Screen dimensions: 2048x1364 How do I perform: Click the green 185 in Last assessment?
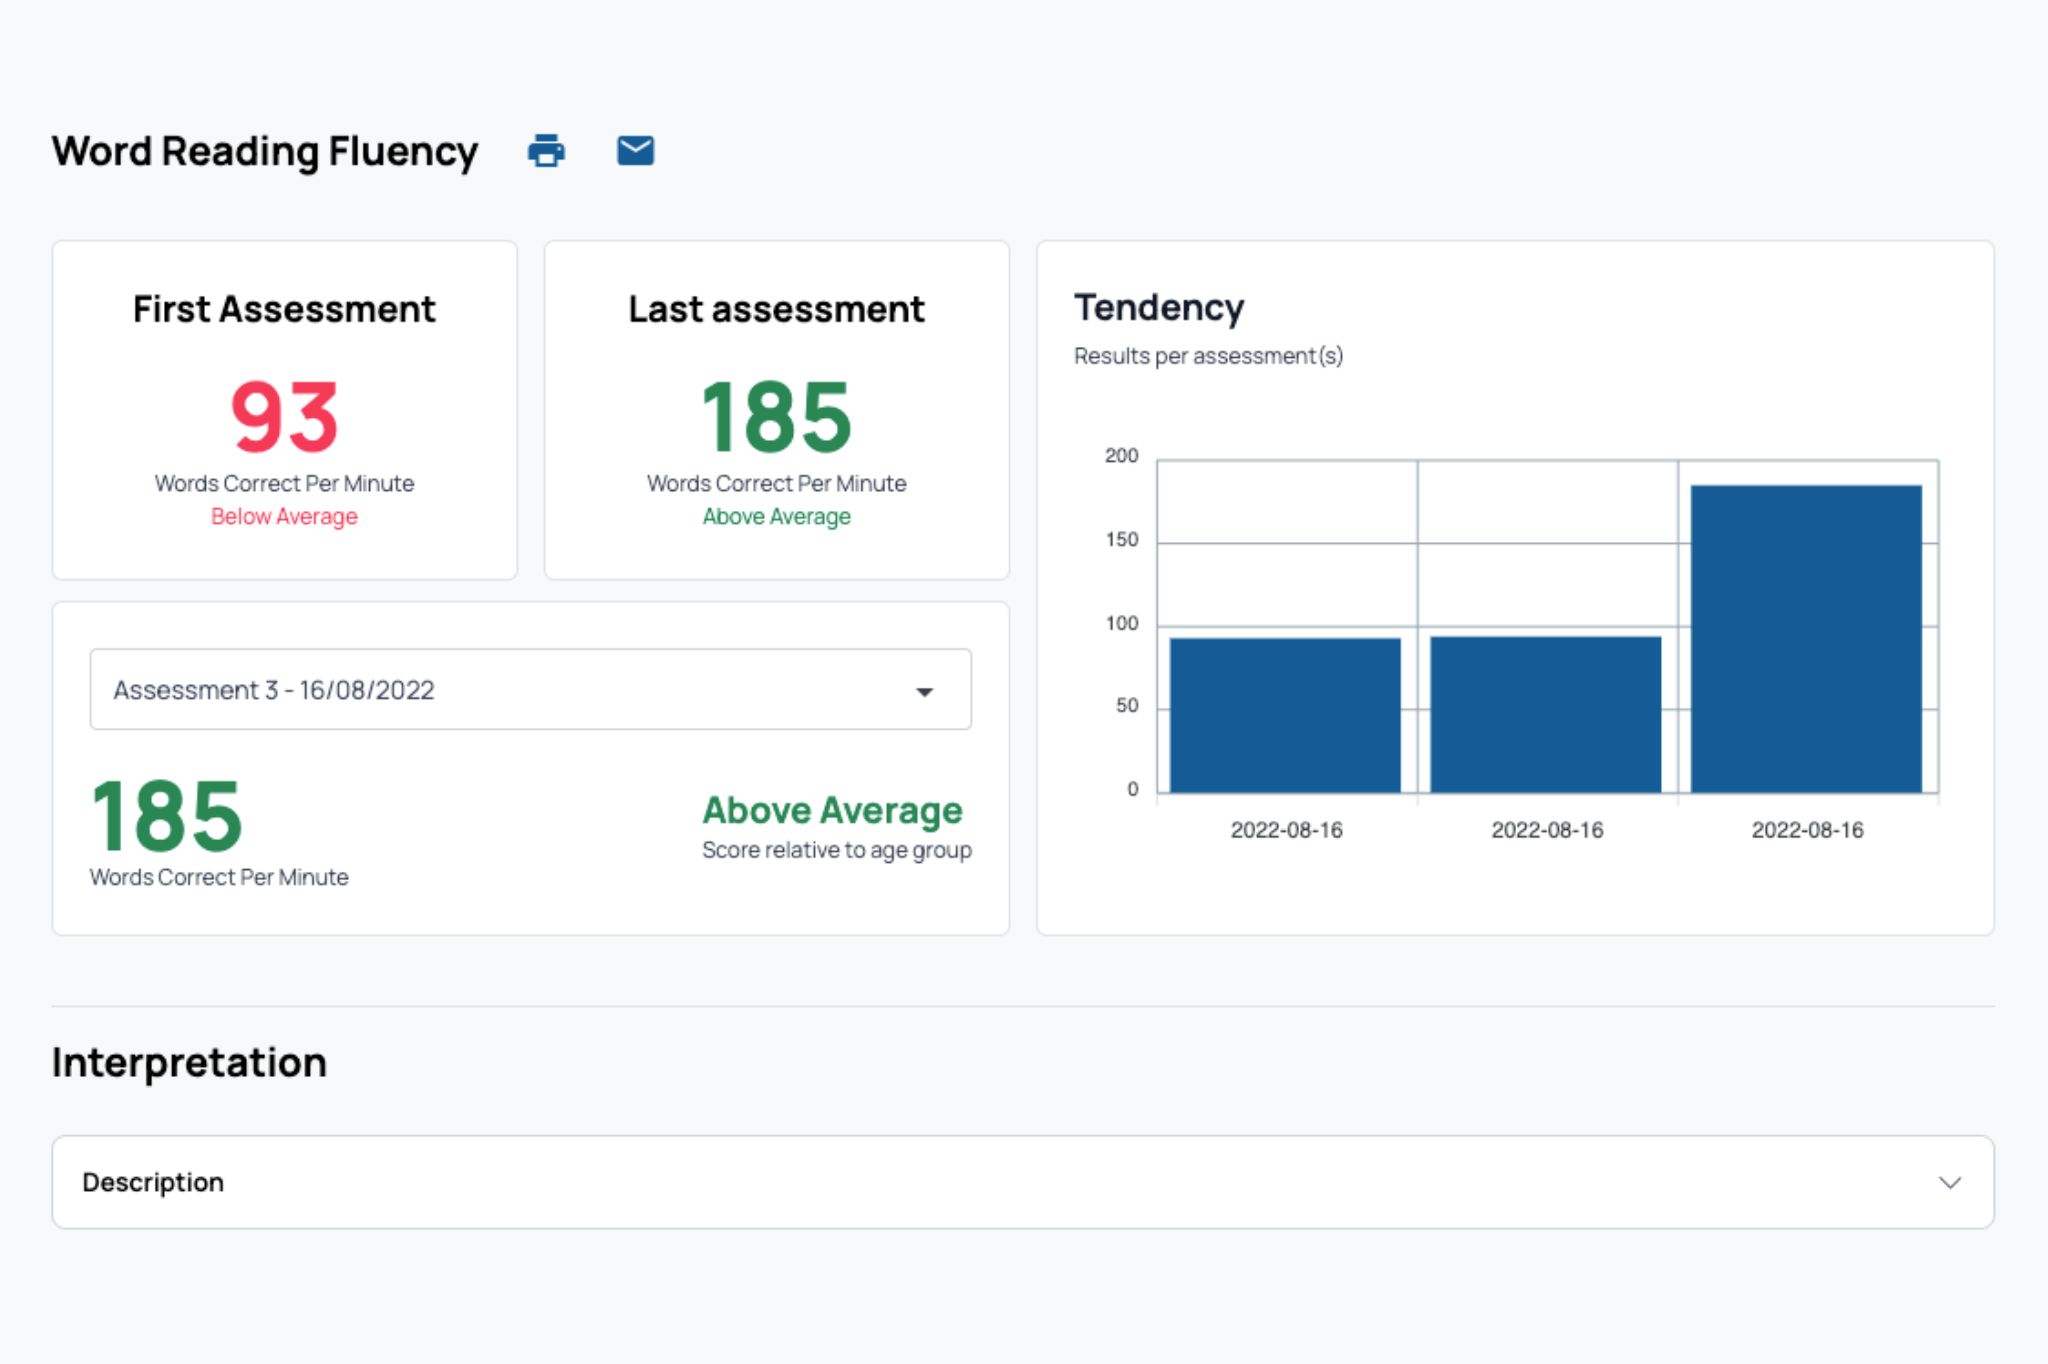776,417
